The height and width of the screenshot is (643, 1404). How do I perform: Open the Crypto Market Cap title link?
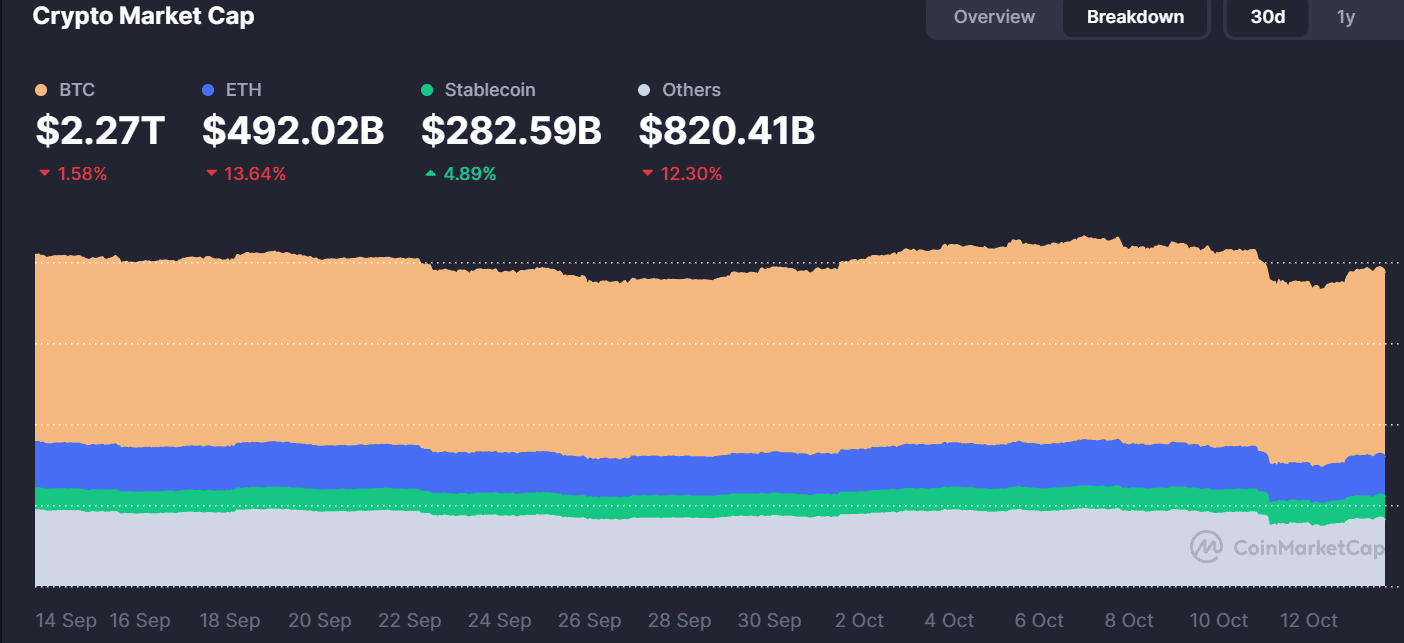[143, 16]
